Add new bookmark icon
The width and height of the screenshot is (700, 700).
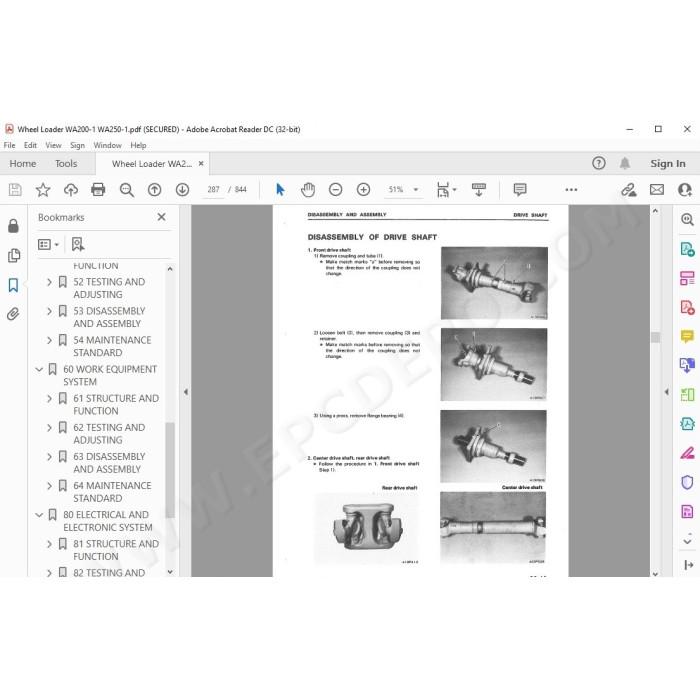[78, 244]
